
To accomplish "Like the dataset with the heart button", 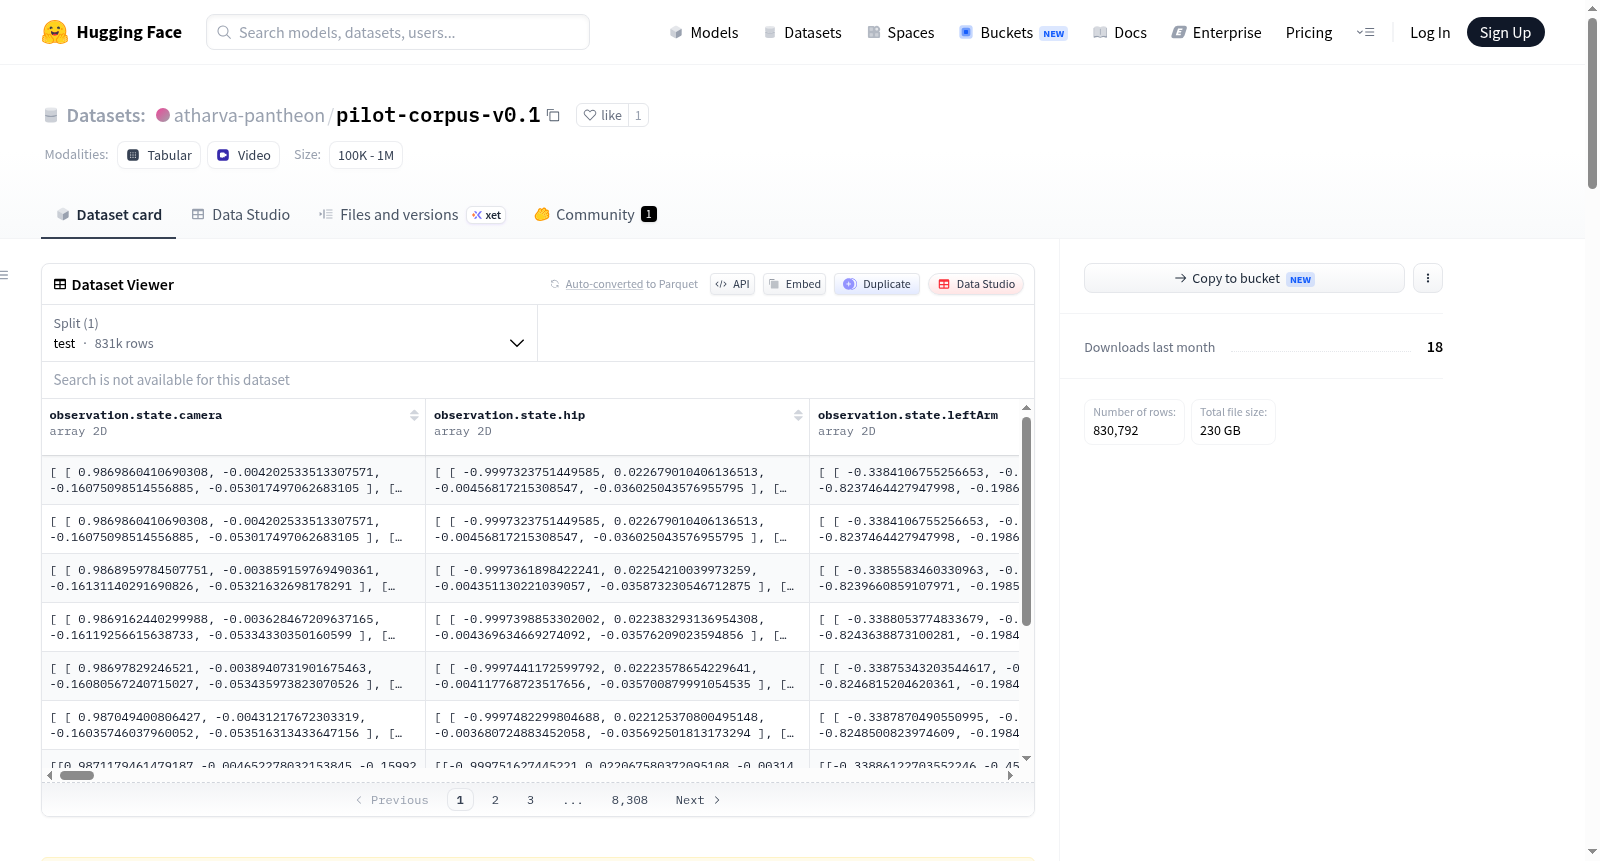I will 602,115.
